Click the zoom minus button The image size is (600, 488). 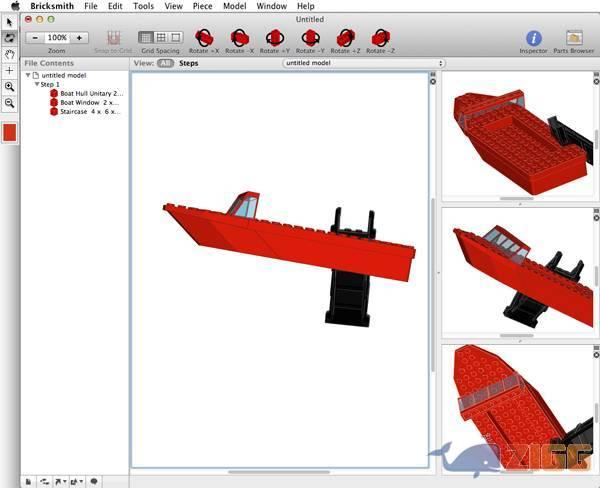tap(35, 38)
